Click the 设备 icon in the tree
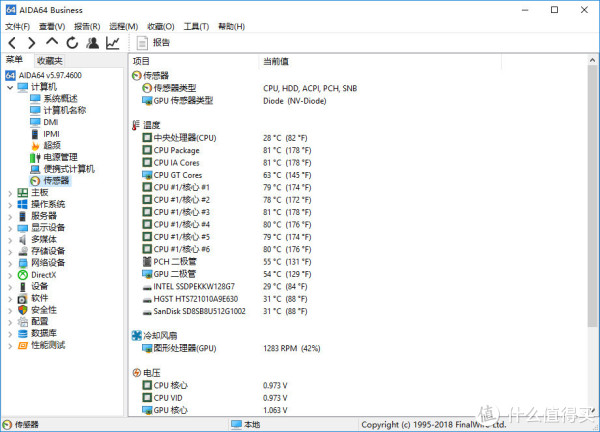The image size is (600, 432). [x=23, y=287]
